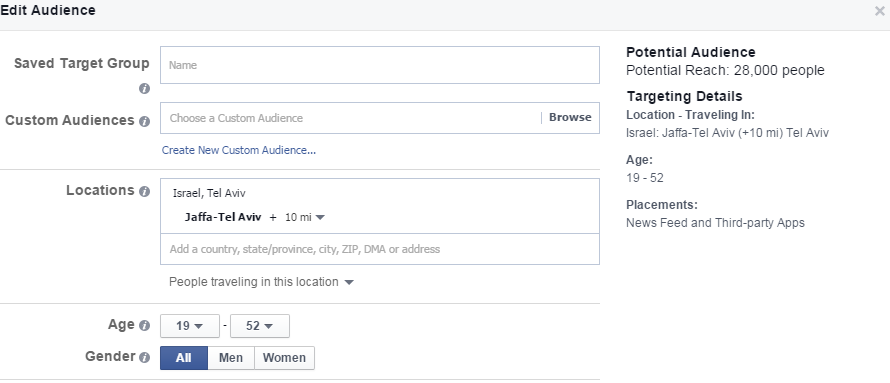Click the Israel, Tel Aviv location header

209,193
